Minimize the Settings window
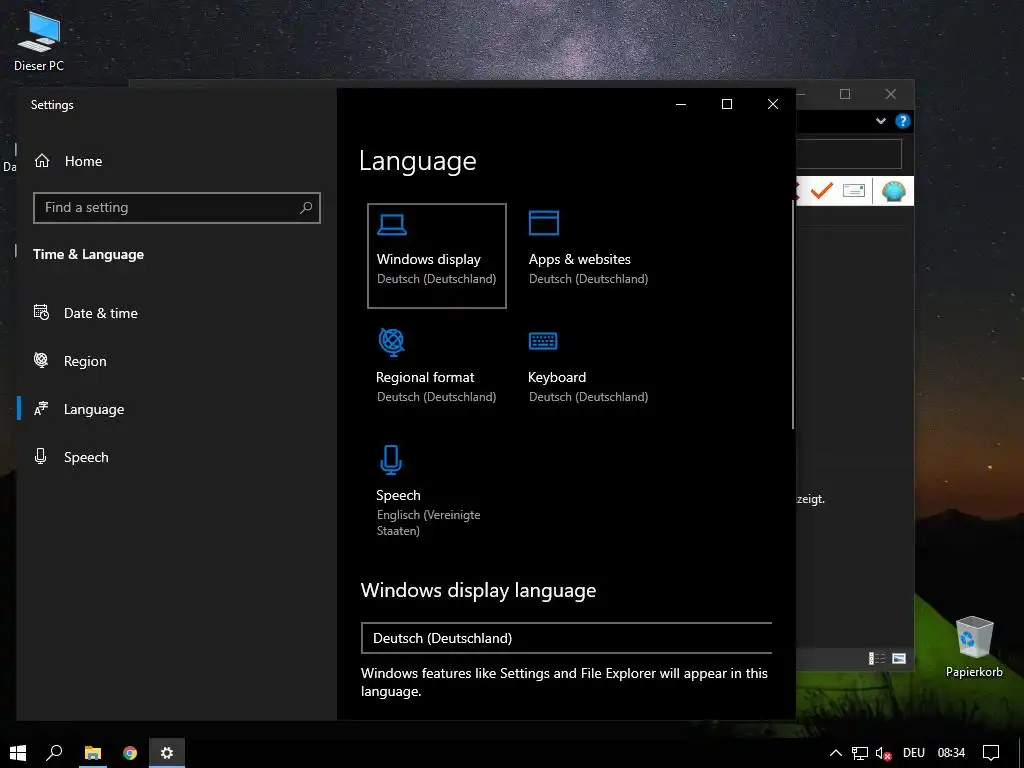Viewport: 1024px width, 768px height. point(680,104)
